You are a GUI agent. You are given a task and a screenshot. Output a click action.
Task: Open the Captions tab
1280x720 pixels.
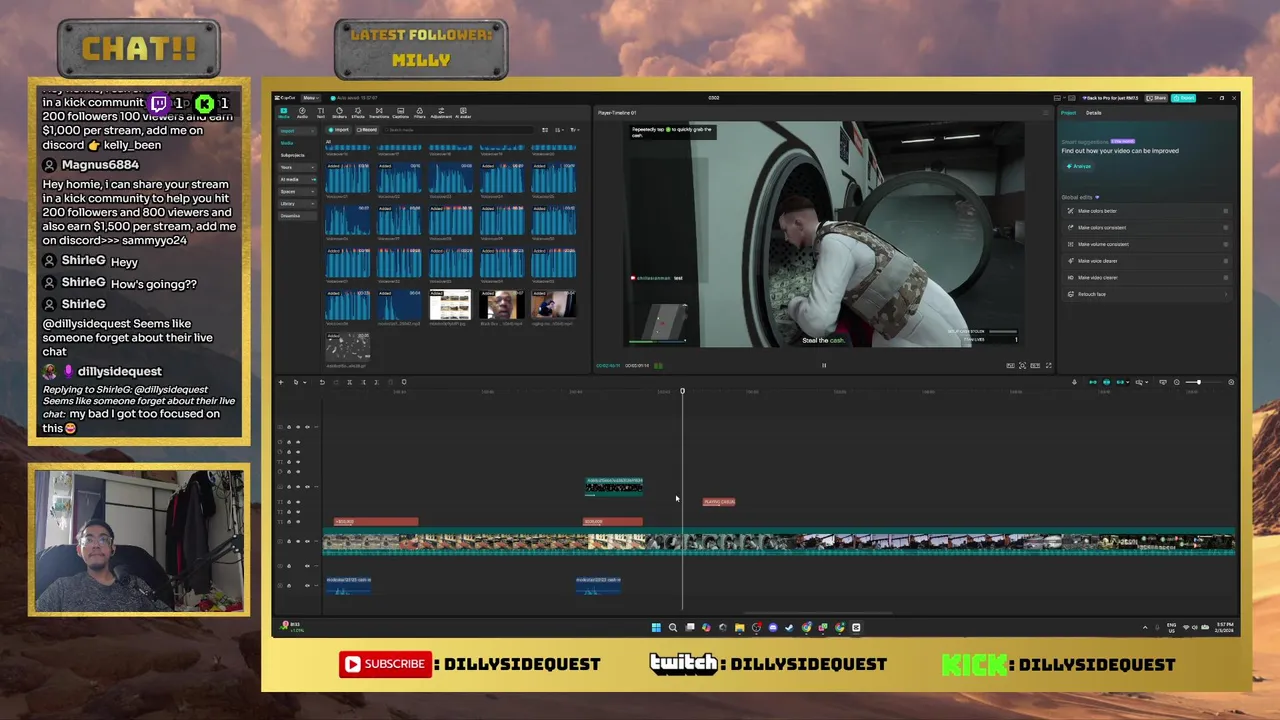(400, 114)
